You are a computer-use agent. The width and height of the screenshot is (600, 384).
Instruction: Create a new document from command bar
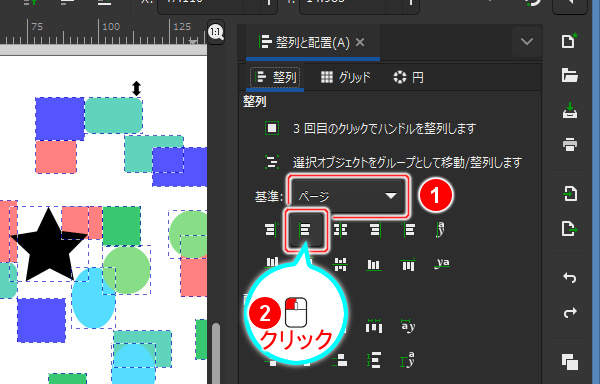(x=569, y=41)
